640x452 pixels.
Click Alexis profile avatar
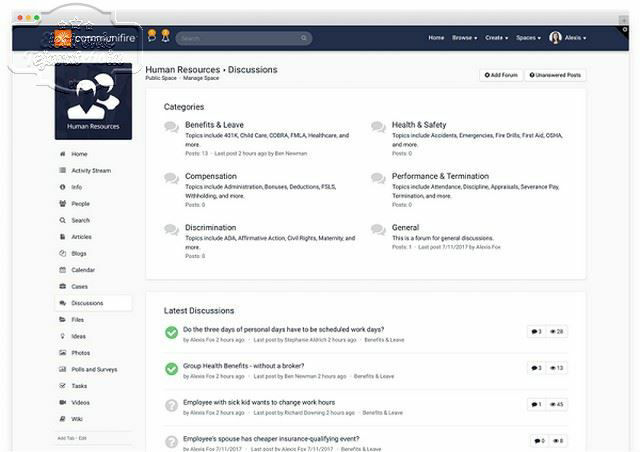point(555,38)
